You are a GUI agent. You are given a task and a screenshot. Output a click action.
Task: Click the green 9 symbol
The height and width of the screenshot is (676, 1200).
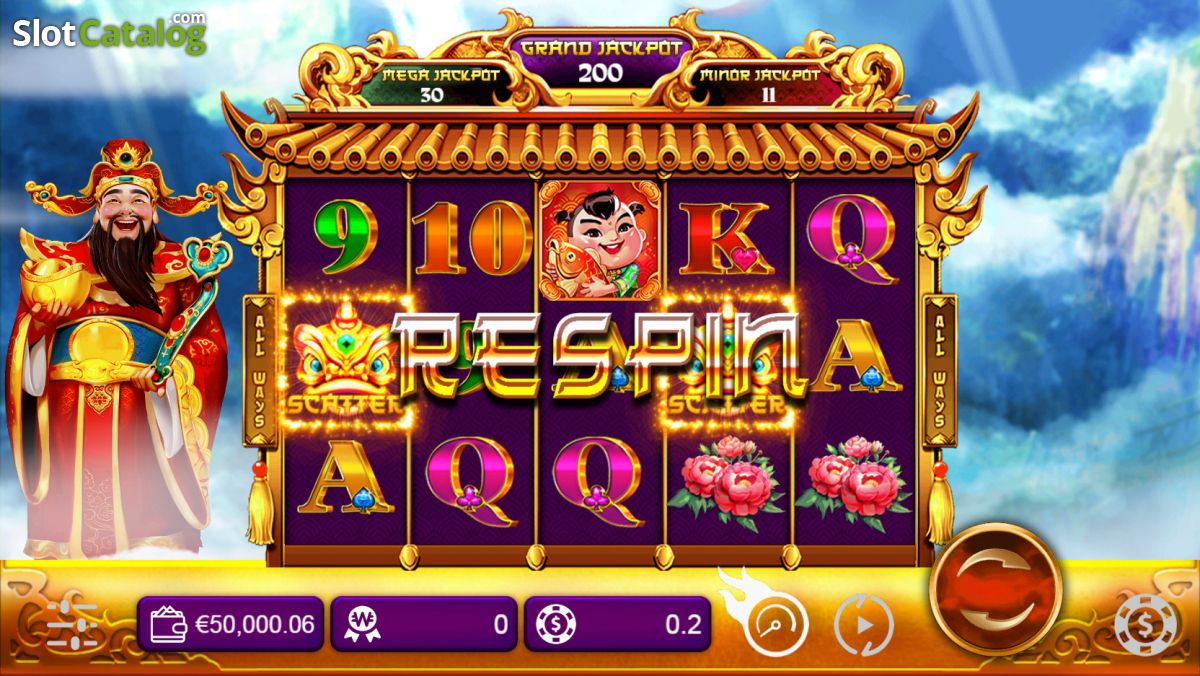346,240
